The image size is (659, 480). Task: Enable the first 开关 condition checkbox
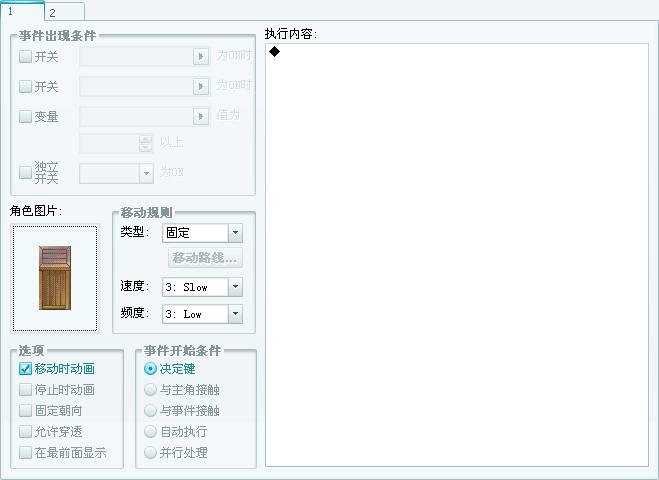pyautogui.click(x=25, y=56)
